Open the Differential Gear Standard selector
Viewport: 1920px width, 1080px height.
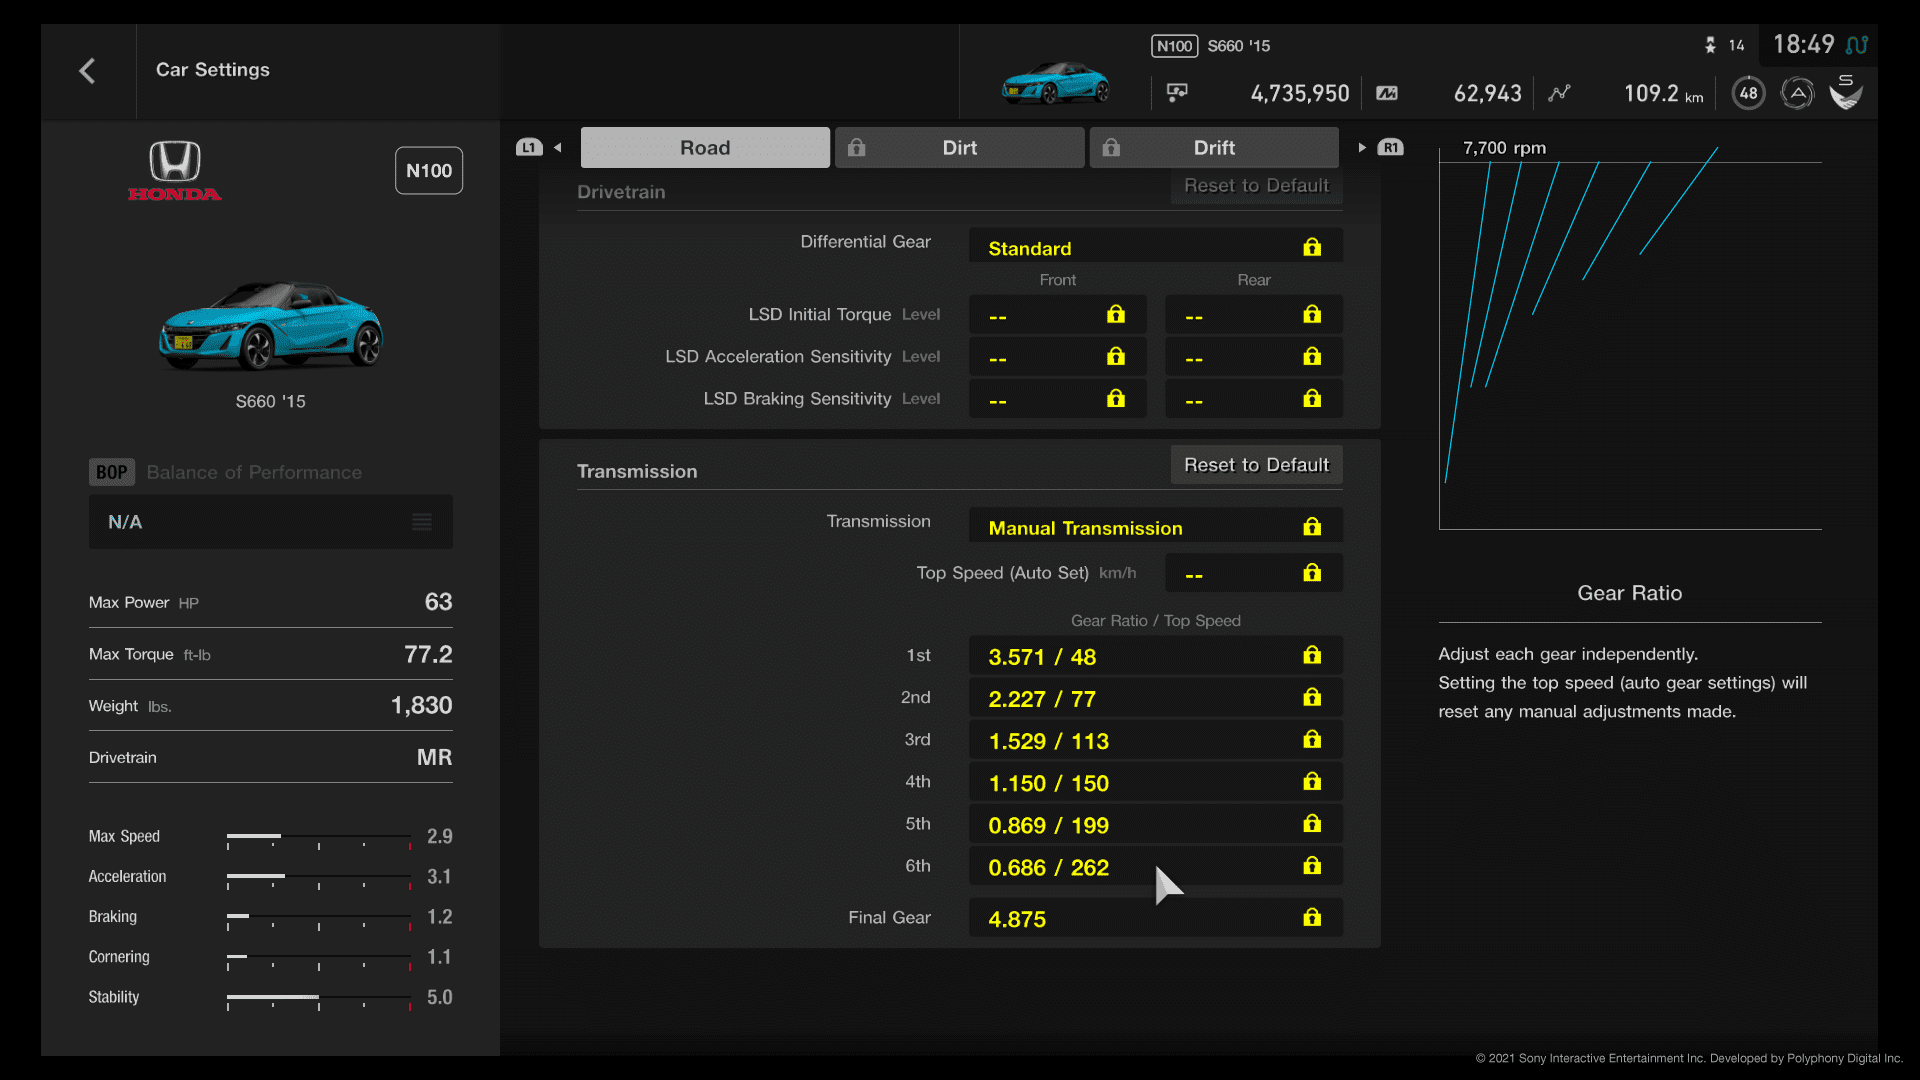tap(1155, 246)
